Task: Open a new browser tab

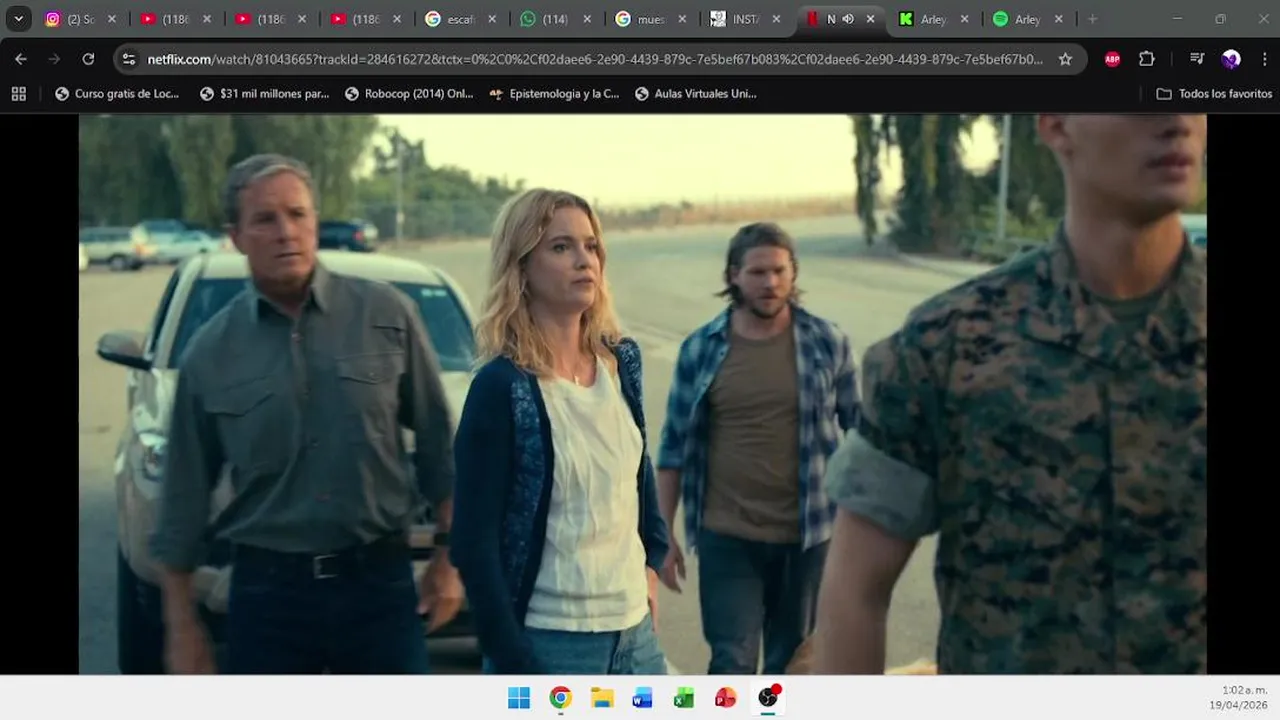Action: pyautogui.click(x=1092, y=19)
